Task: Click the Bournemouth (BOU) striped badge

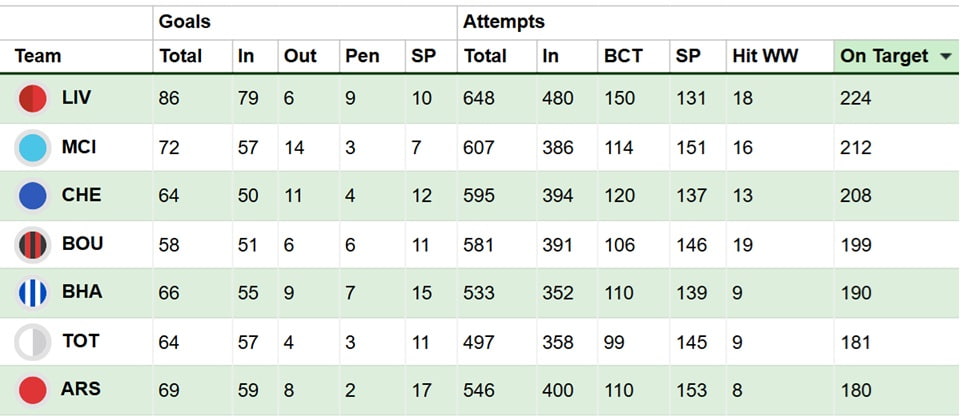Action: click(33, 245)
